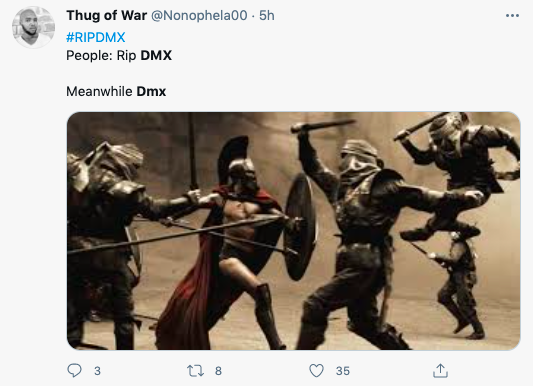The width and height of the screenshot is (533, 386).
Task: Open the share upload icon
Action: point(440,370)
